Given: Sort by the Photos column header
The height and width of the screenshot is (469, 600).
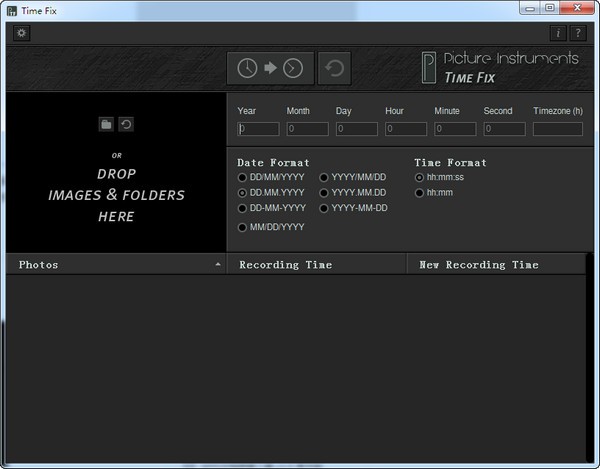Looking at the screenshot, I should tap(115, 265).
